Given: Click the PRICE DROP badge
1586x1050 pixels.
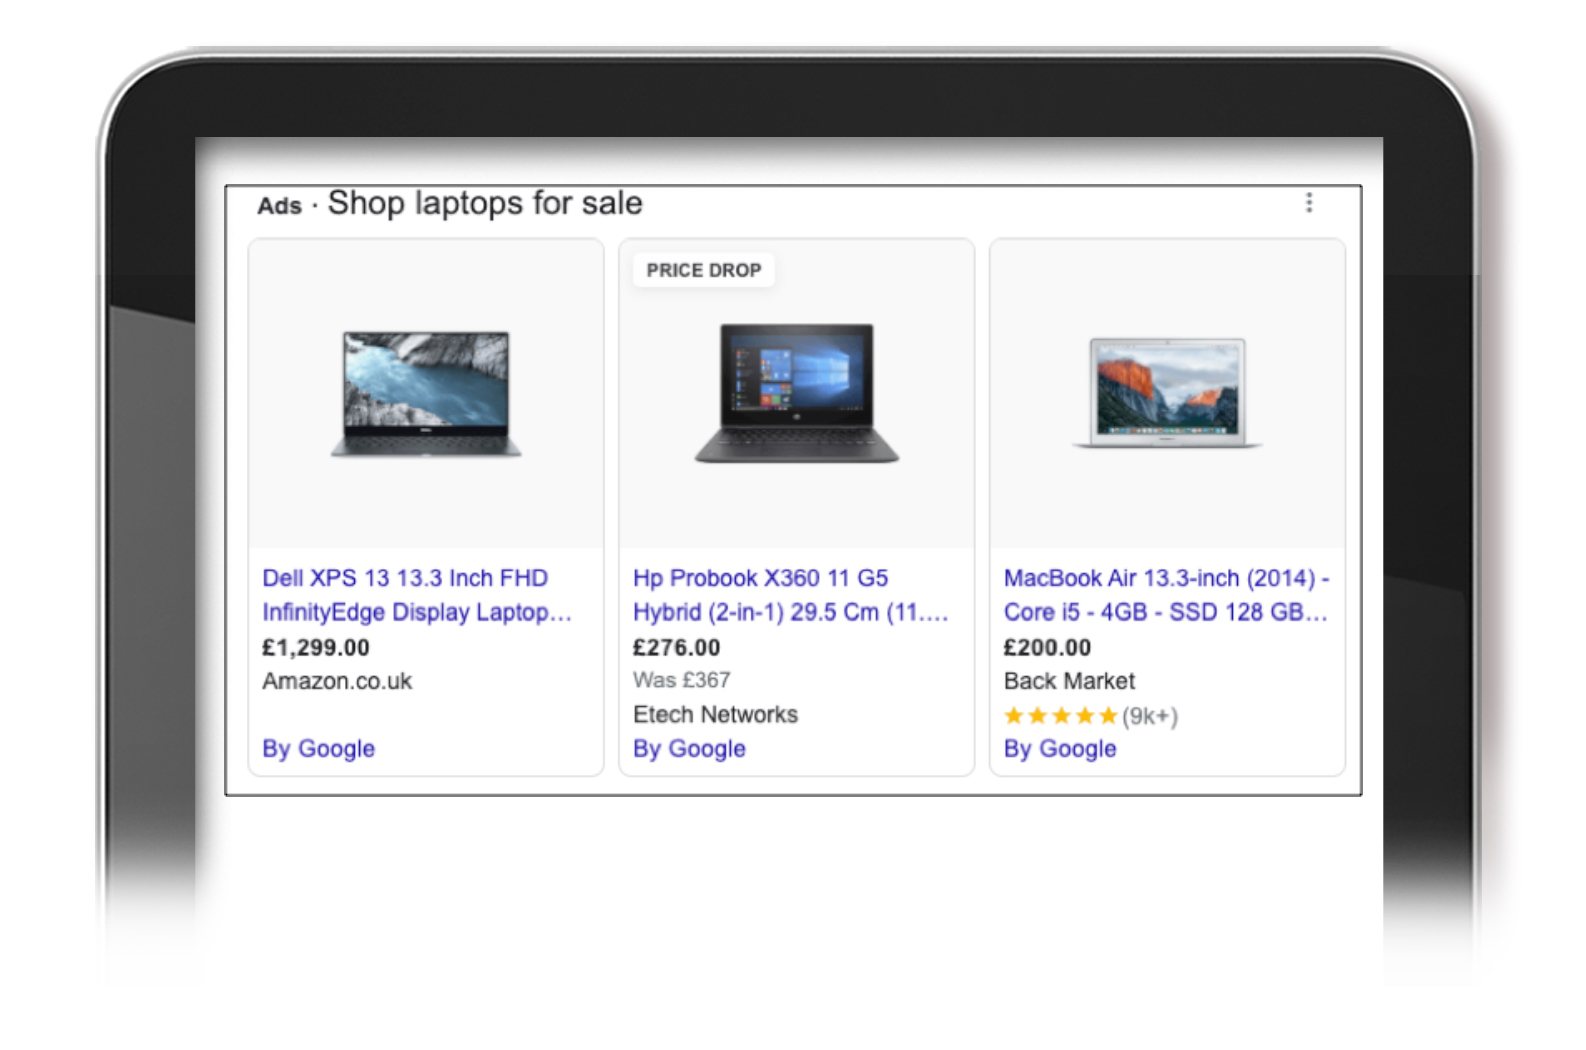Looking at the screenshot, I should [704, 270].
